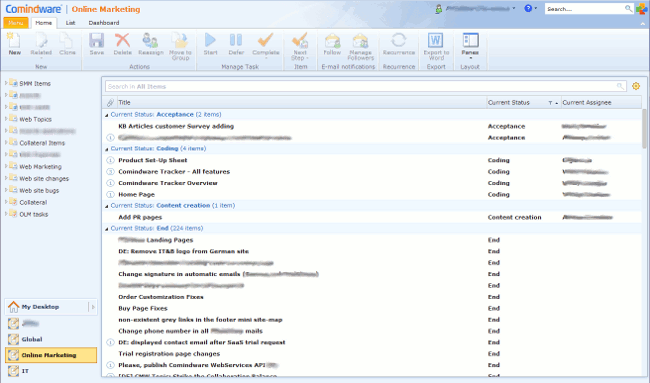This screenshot has height=383, width=650.
Task: Open list settings gear icon
Action: (x=636, y=86)
